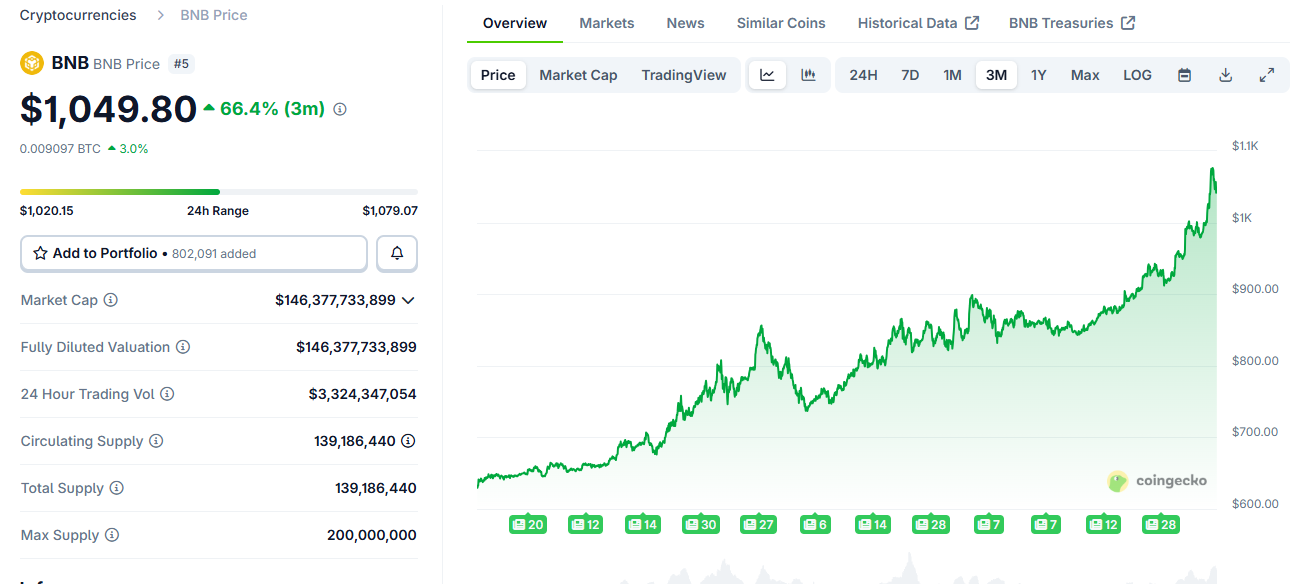Screen dimensions: 1301x584
Task: Open the Similar Coins tab
Action: [781, 23]
